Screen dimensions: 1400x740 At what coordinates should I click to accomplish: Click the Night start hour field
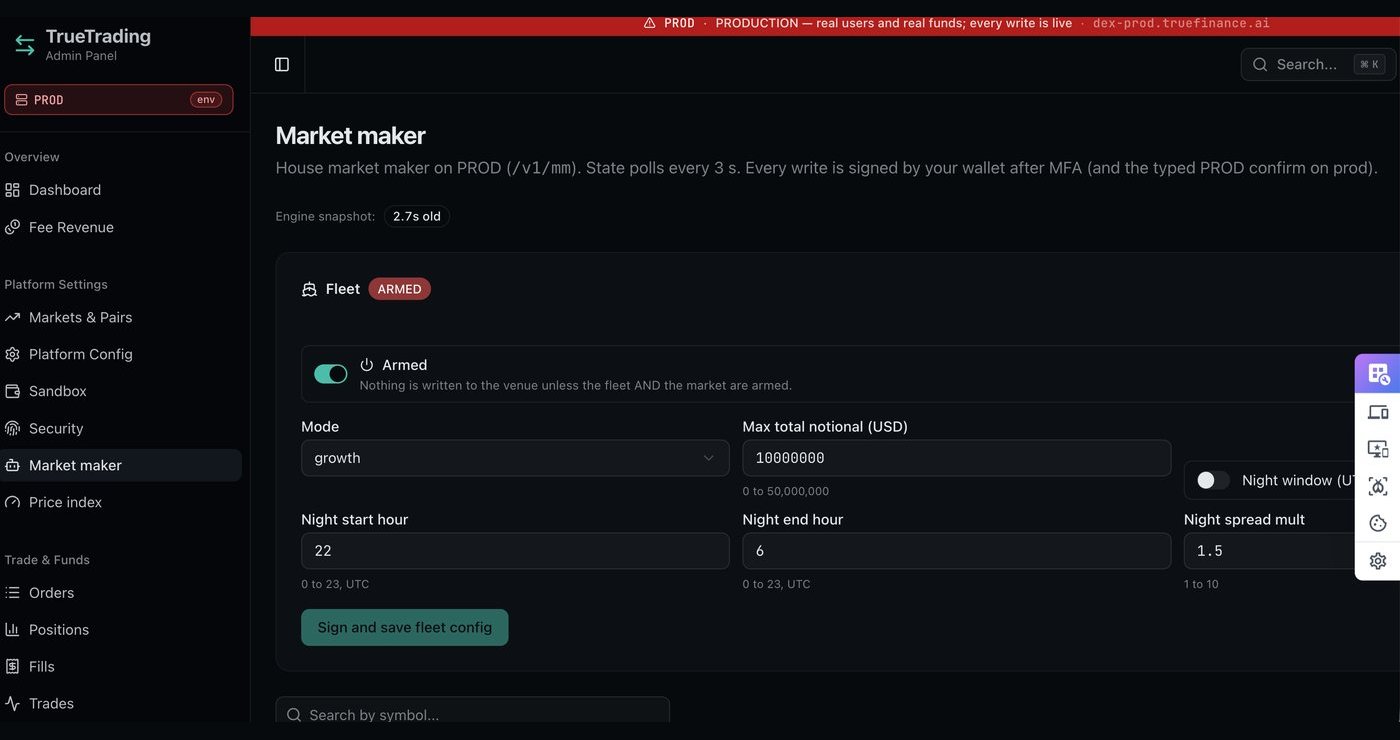(515, 551)
